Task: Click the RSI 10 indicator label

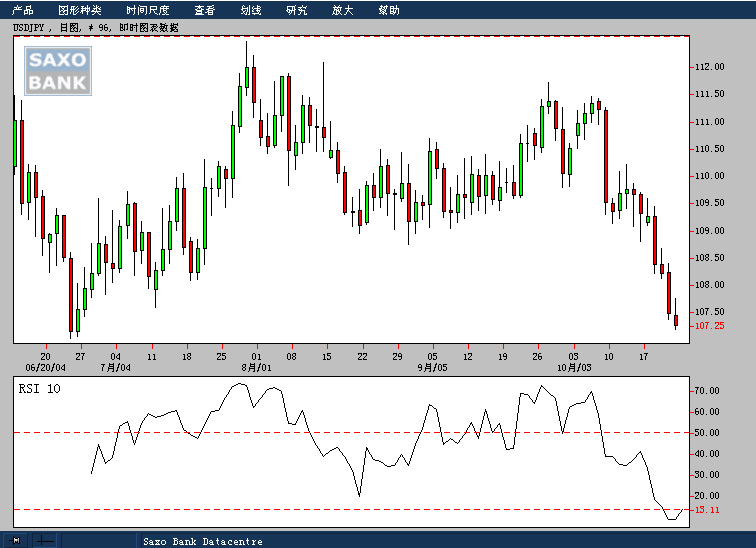Action: [39, 389]
